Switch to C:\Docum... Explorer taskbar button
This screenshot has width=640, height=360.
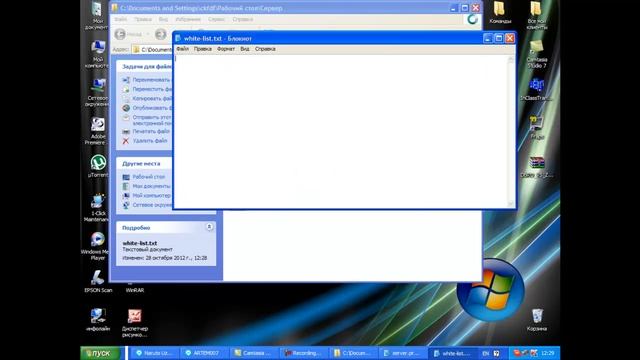click(x=352, y=353)
